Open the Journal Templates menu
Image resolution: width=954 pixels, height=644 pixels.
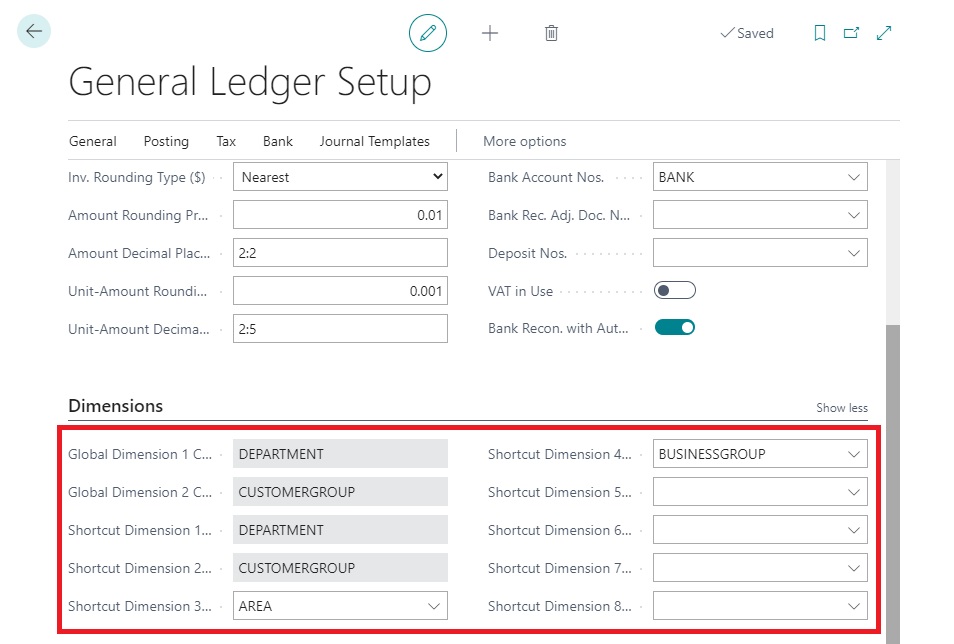click(x=374, y=141)
